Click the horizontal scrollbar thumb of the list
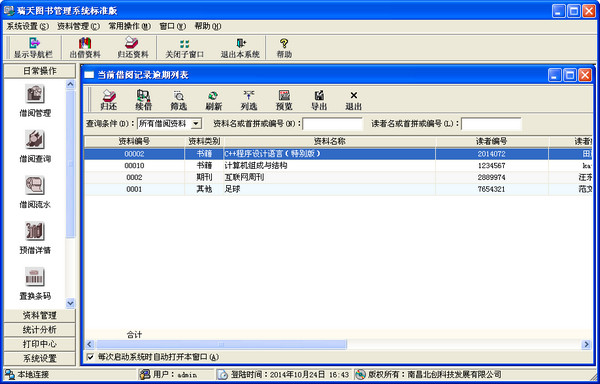Viewport: 600px width, 384px height. [x=221, y=345]
